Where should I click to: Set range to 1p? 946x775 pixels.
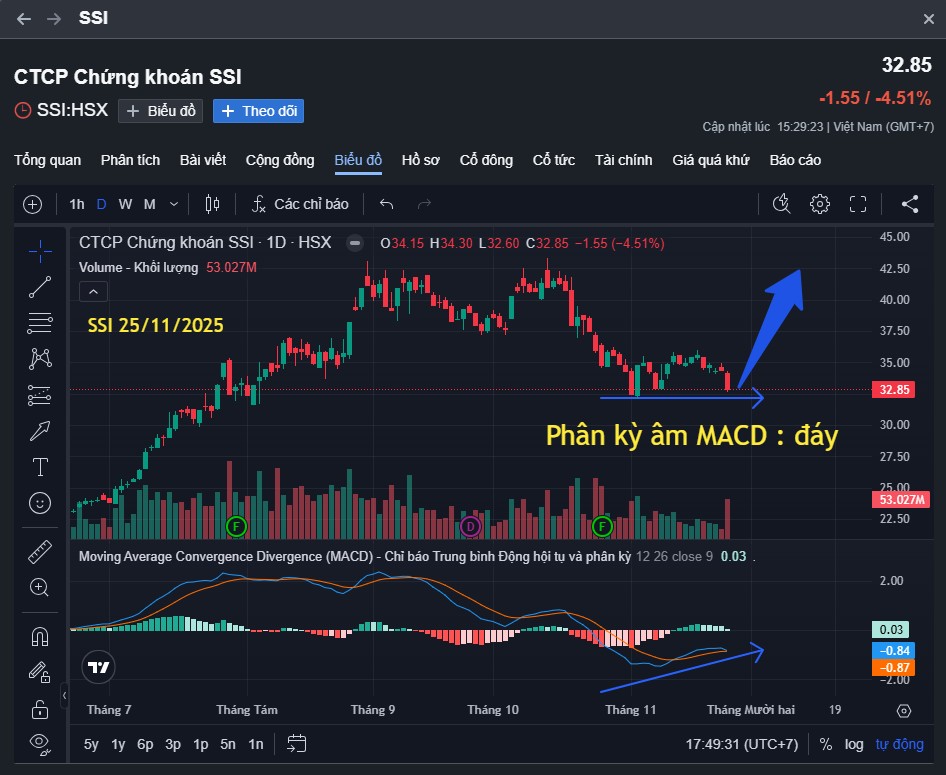tap(201, 745)
